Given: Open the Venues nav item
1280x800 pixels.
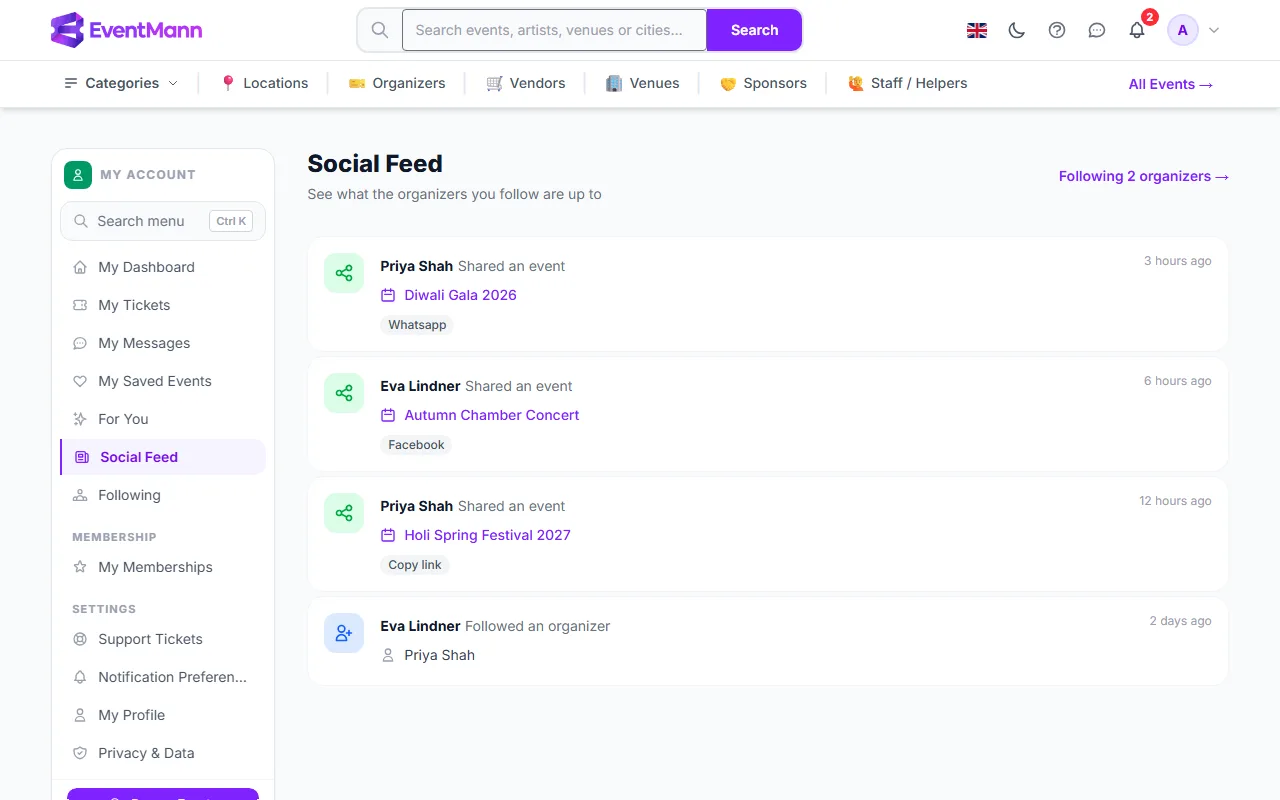Looking at the screenshot, I should click(643, 83).
